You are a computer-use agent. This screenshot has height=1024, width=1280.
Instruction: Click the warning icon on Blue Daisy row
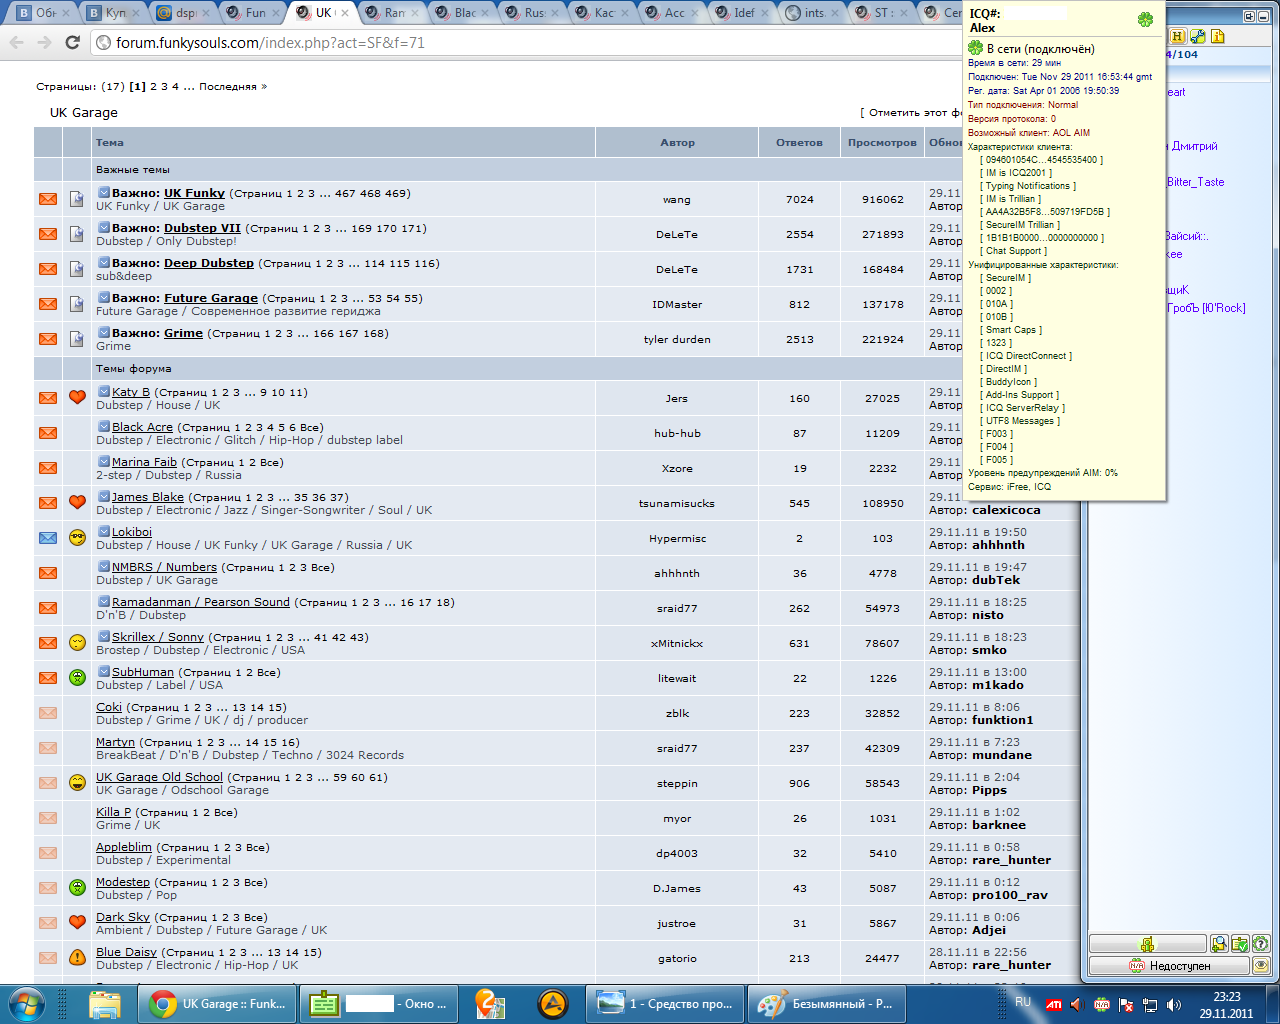tap(77, 958)
